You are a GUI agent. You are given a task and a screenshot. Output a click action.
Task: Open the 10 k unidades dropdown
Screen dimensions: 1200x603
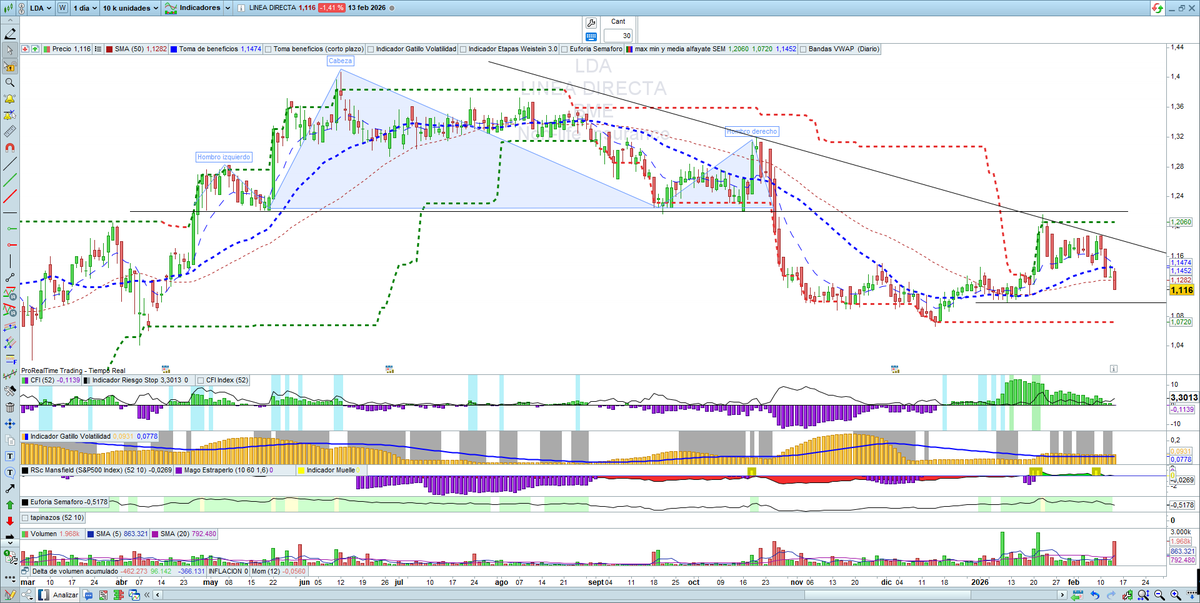[131, 8]
